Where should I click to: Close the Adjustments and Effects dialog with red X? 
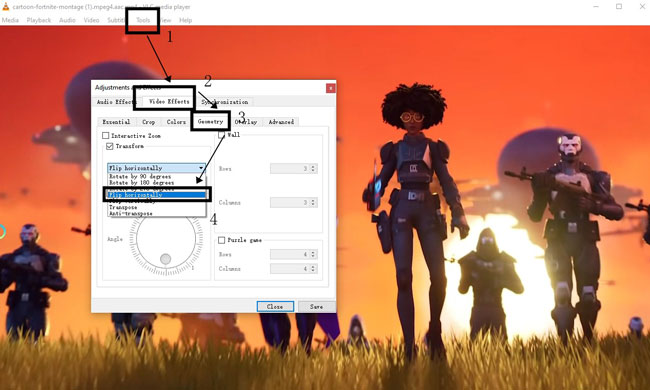point(330,88)
